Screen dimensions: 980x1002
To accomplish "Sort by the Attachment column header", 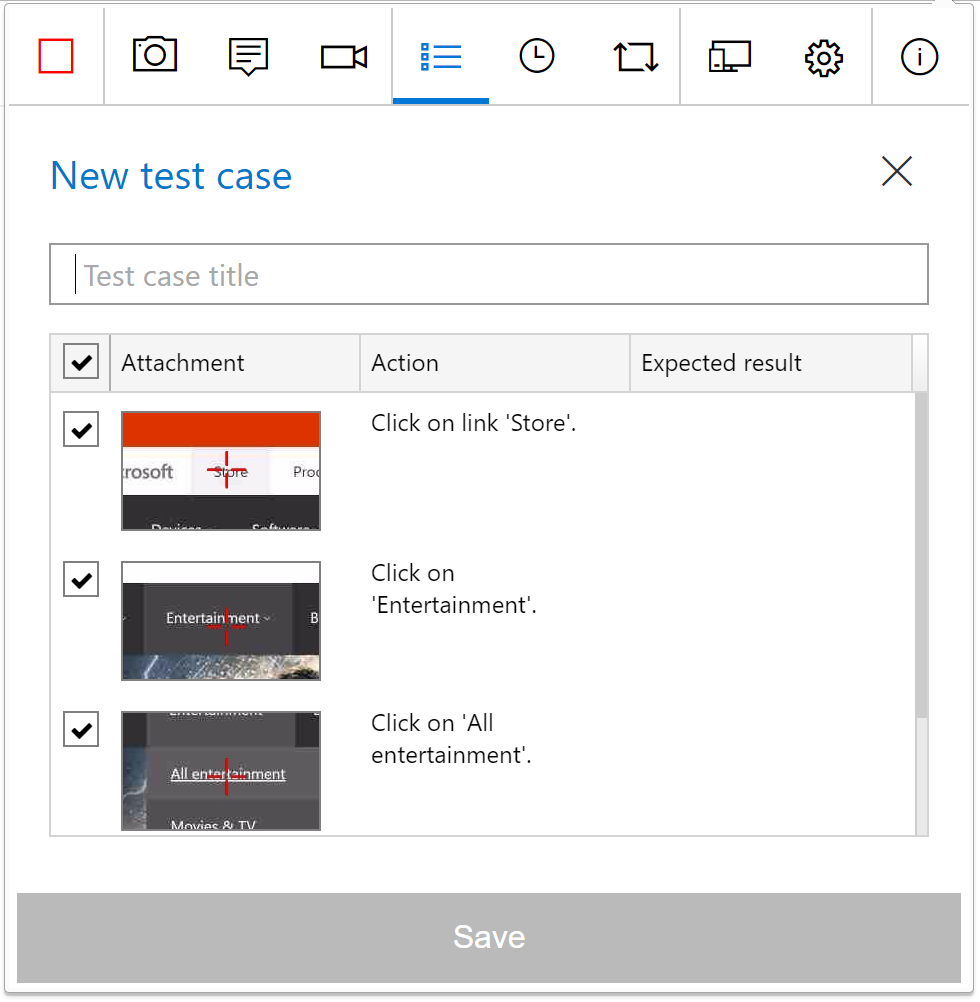I will click(182, 363).
